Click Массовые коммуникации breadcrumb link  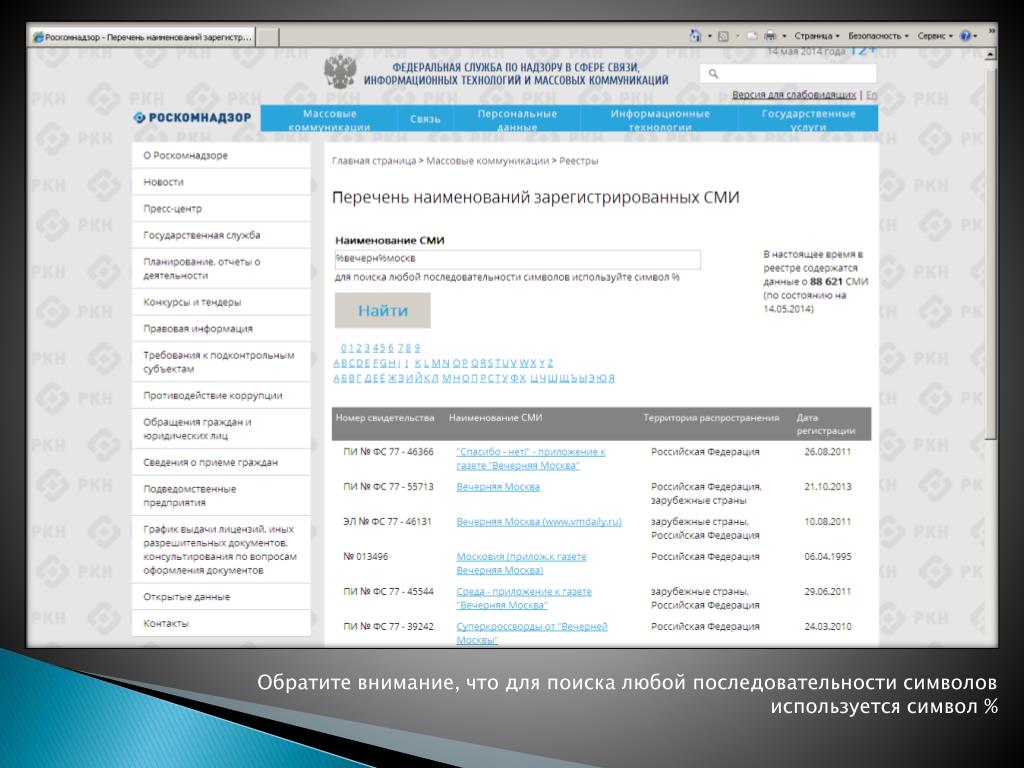pyautogui.click(x=487, y=161)
